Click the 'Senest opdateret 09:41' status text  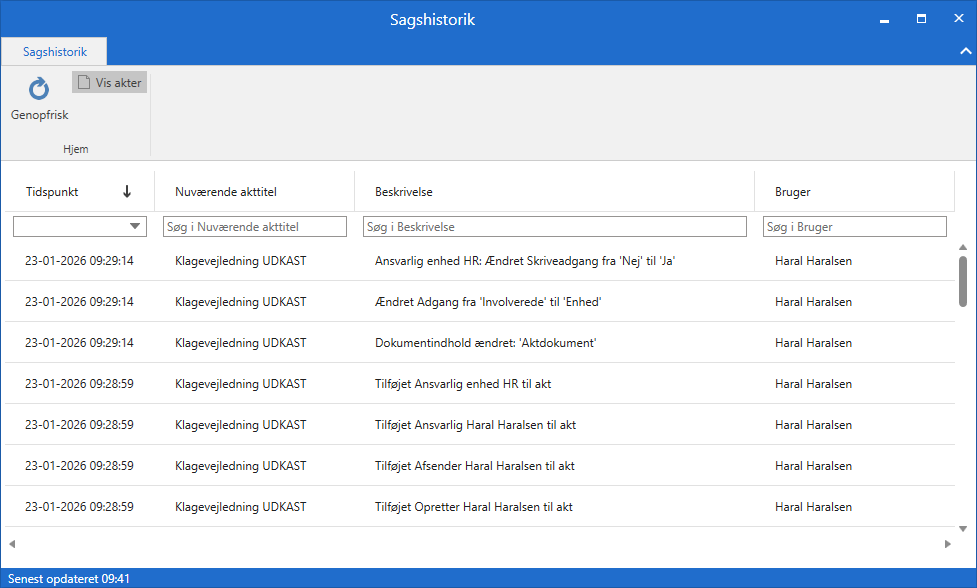pyautogui.click(x=69, y=579)
